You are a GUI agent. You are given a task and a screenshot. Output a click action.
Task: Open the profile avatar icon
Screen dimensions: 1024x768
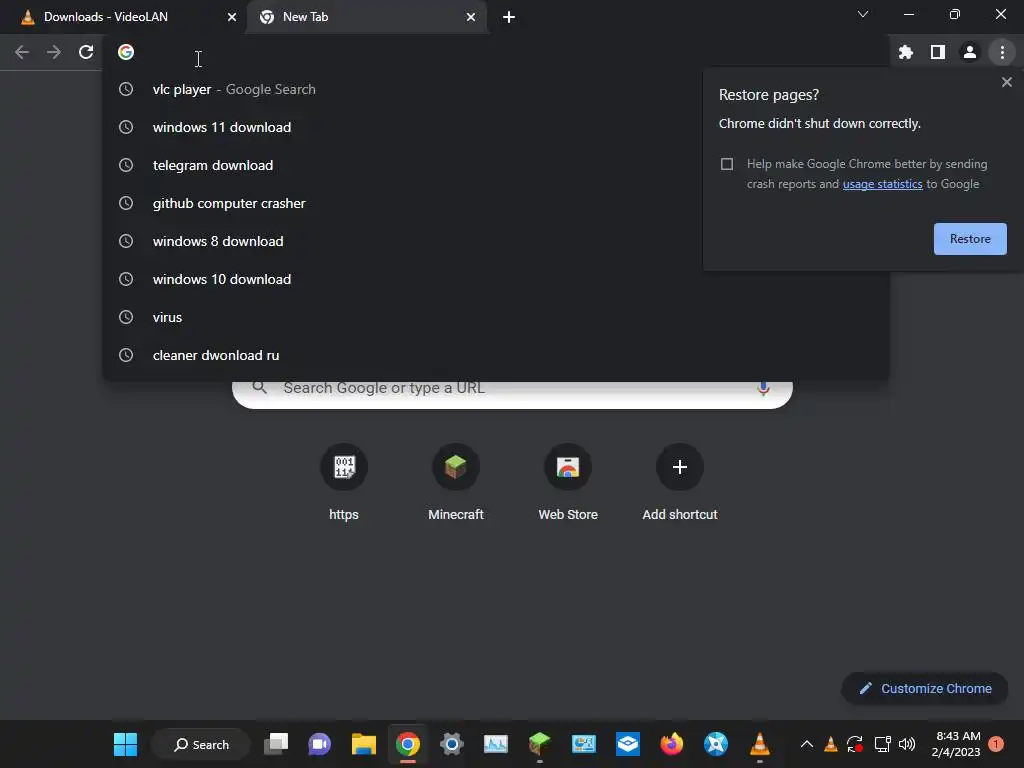[970, 52]
